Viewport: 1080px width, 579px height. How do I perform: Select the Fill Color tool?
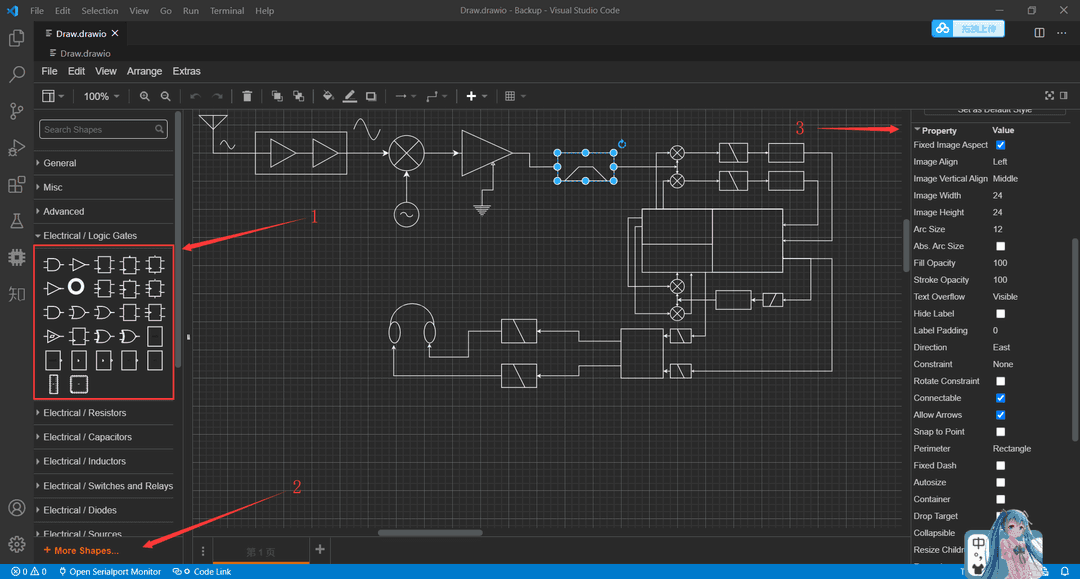point(327,95)
